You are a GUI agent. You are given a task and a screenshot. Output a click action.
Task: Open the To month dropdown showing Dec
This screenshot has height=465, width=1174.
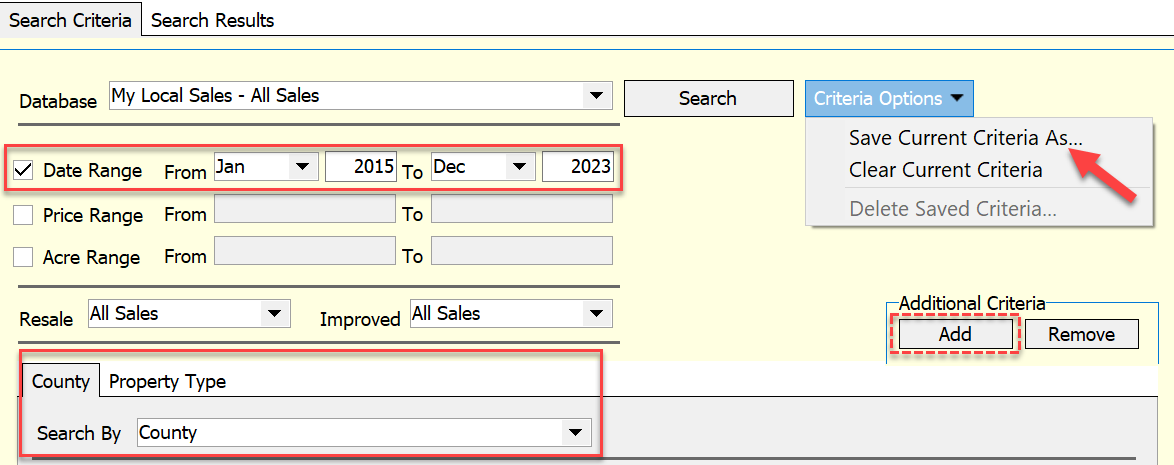click(483, 167)
